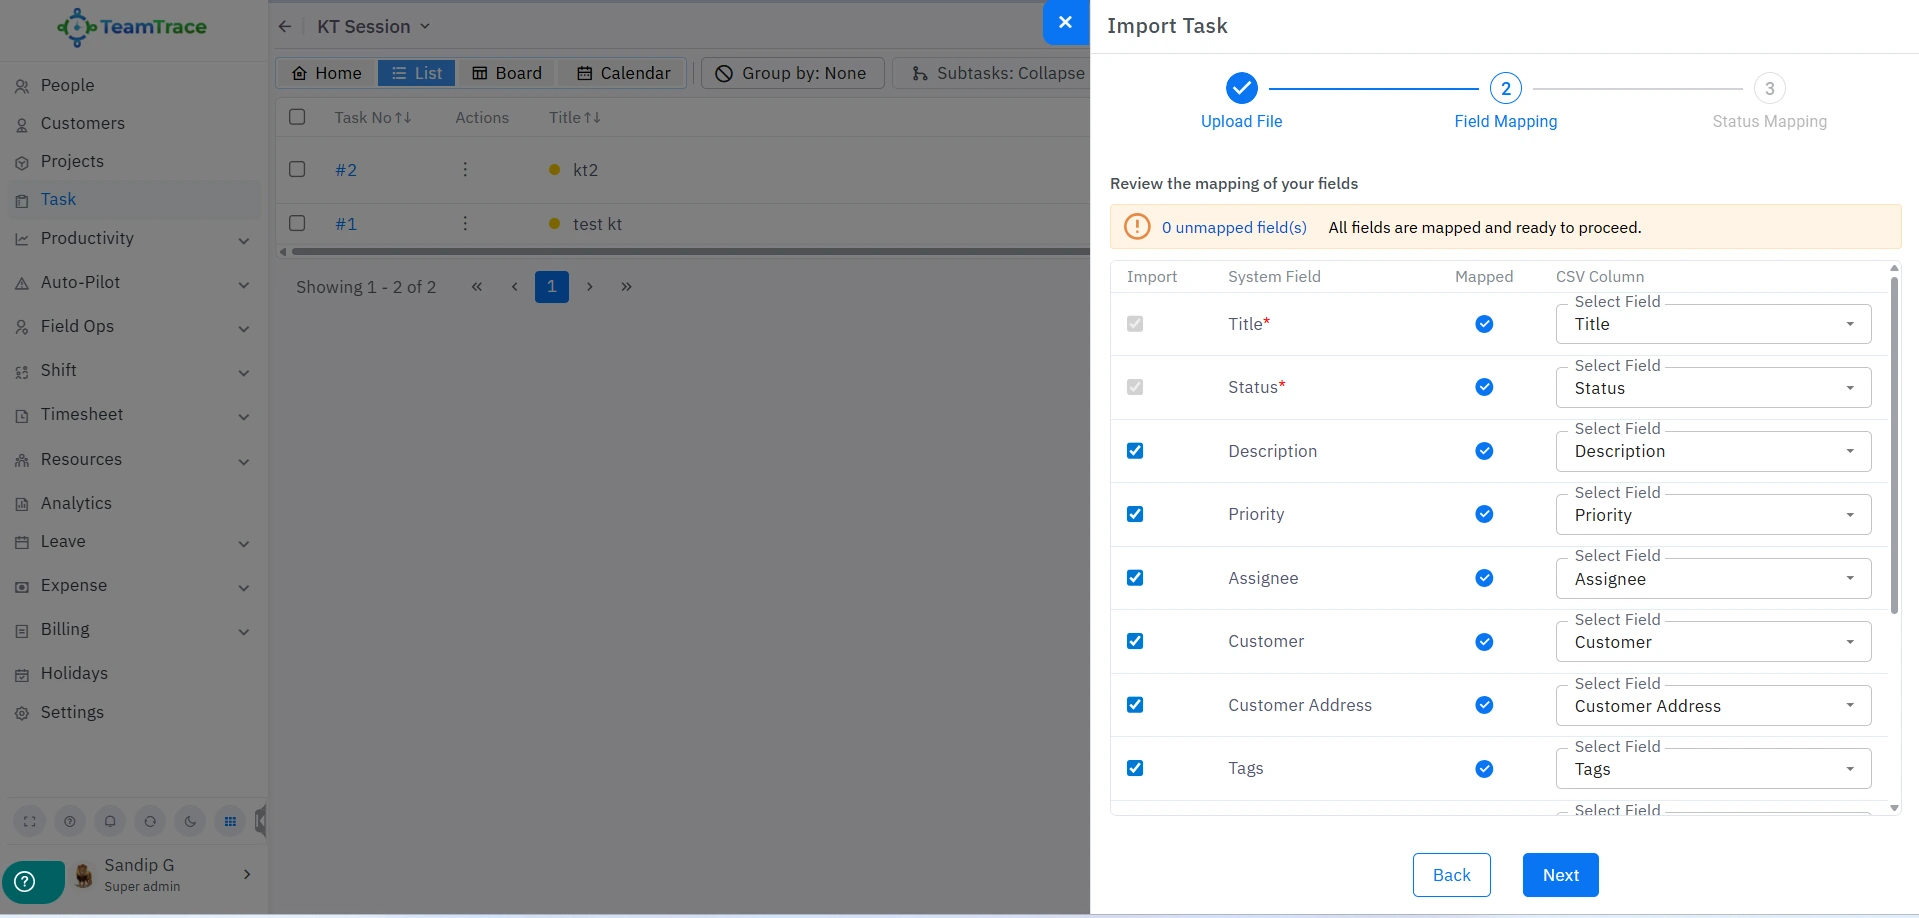Click the fullscreen icon in the sidebar footer
The width and height of the screenshot is (1919, 918).
tap(30, 821)
